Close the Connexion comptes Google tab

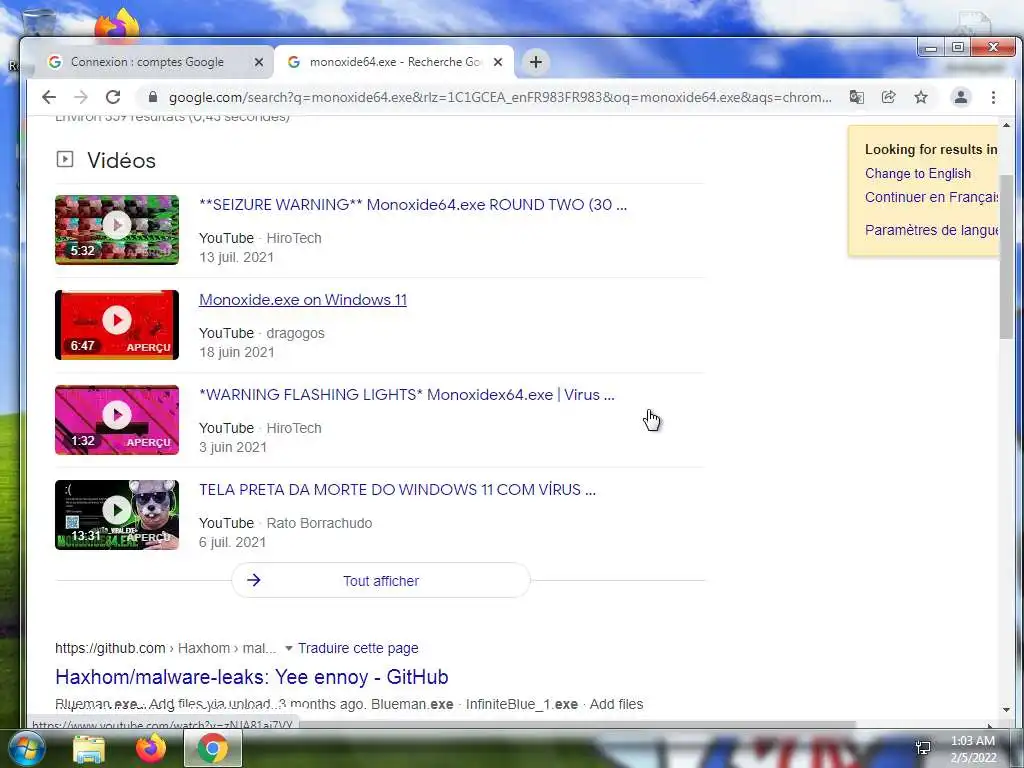[x=259, y=62]
